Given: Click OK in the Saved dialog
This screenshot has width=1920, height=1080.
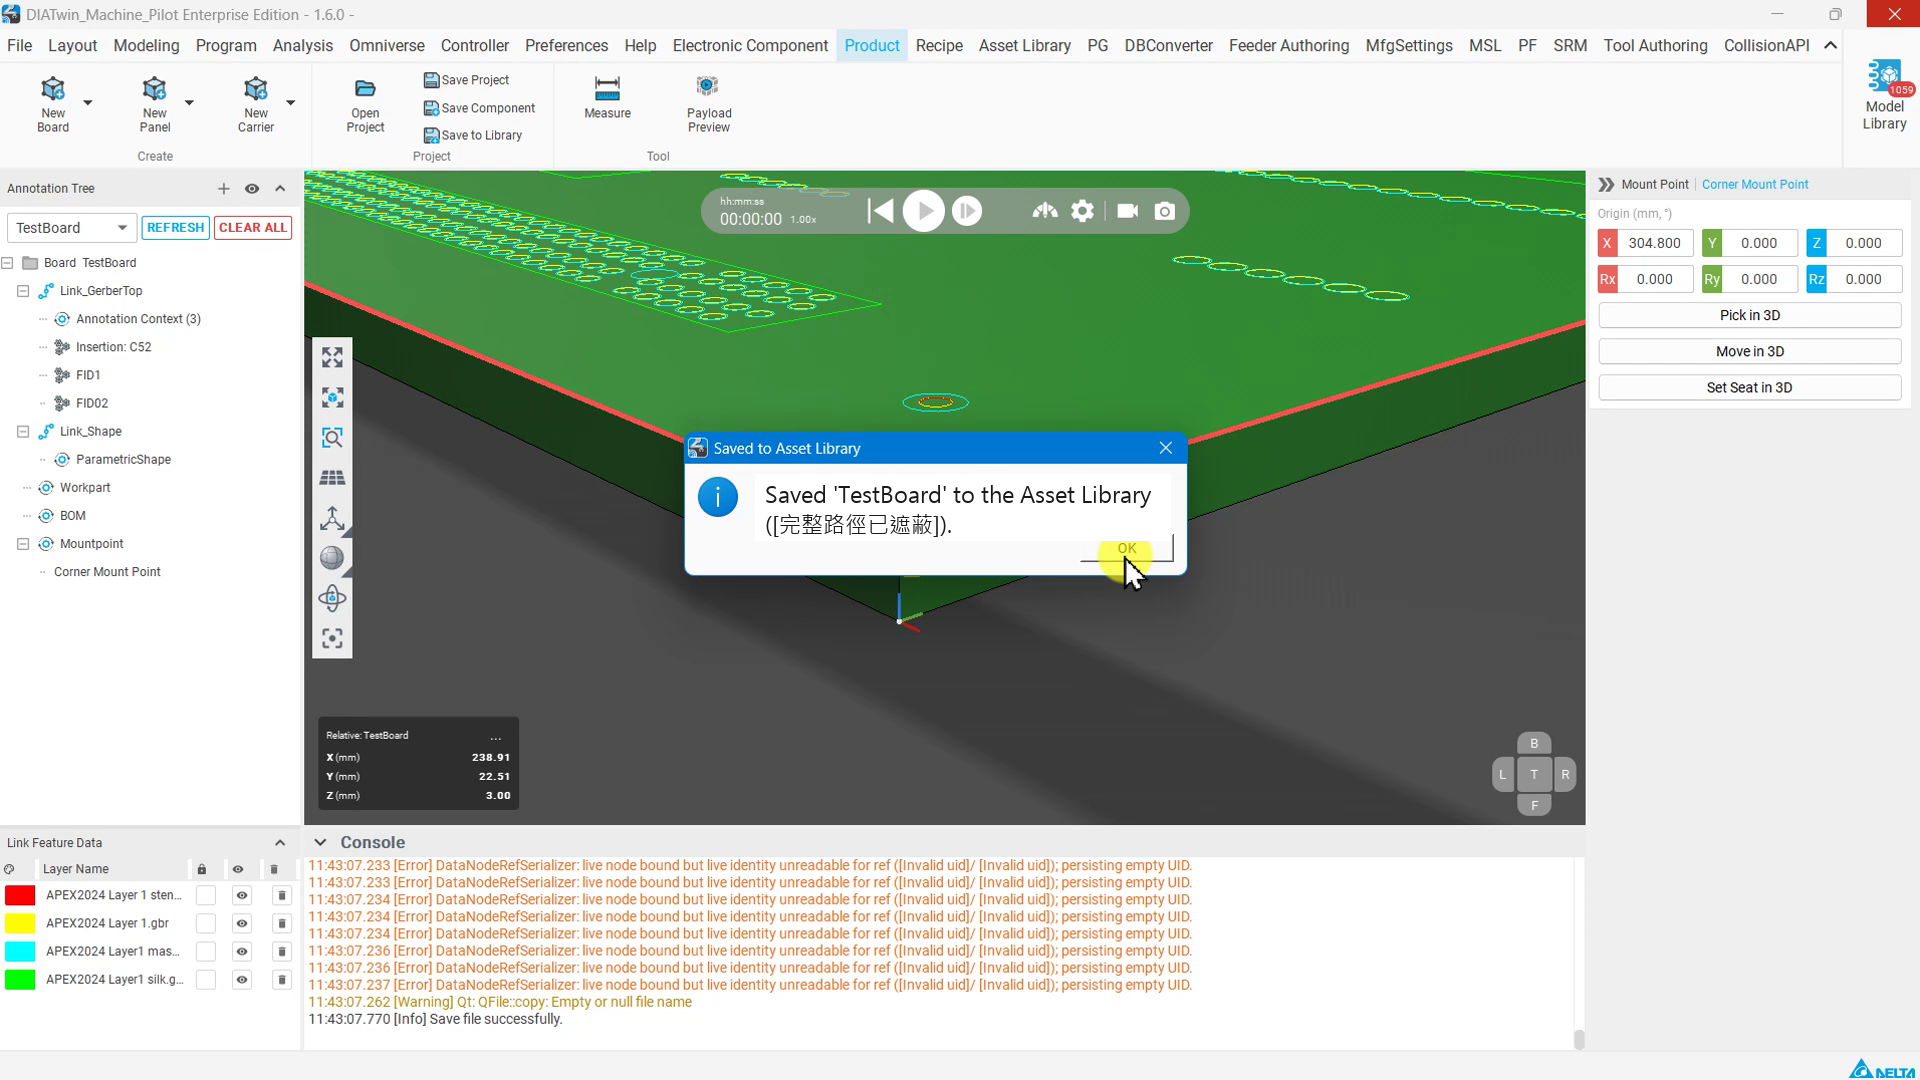Looking at the screenshot, I should point(1127,549).
